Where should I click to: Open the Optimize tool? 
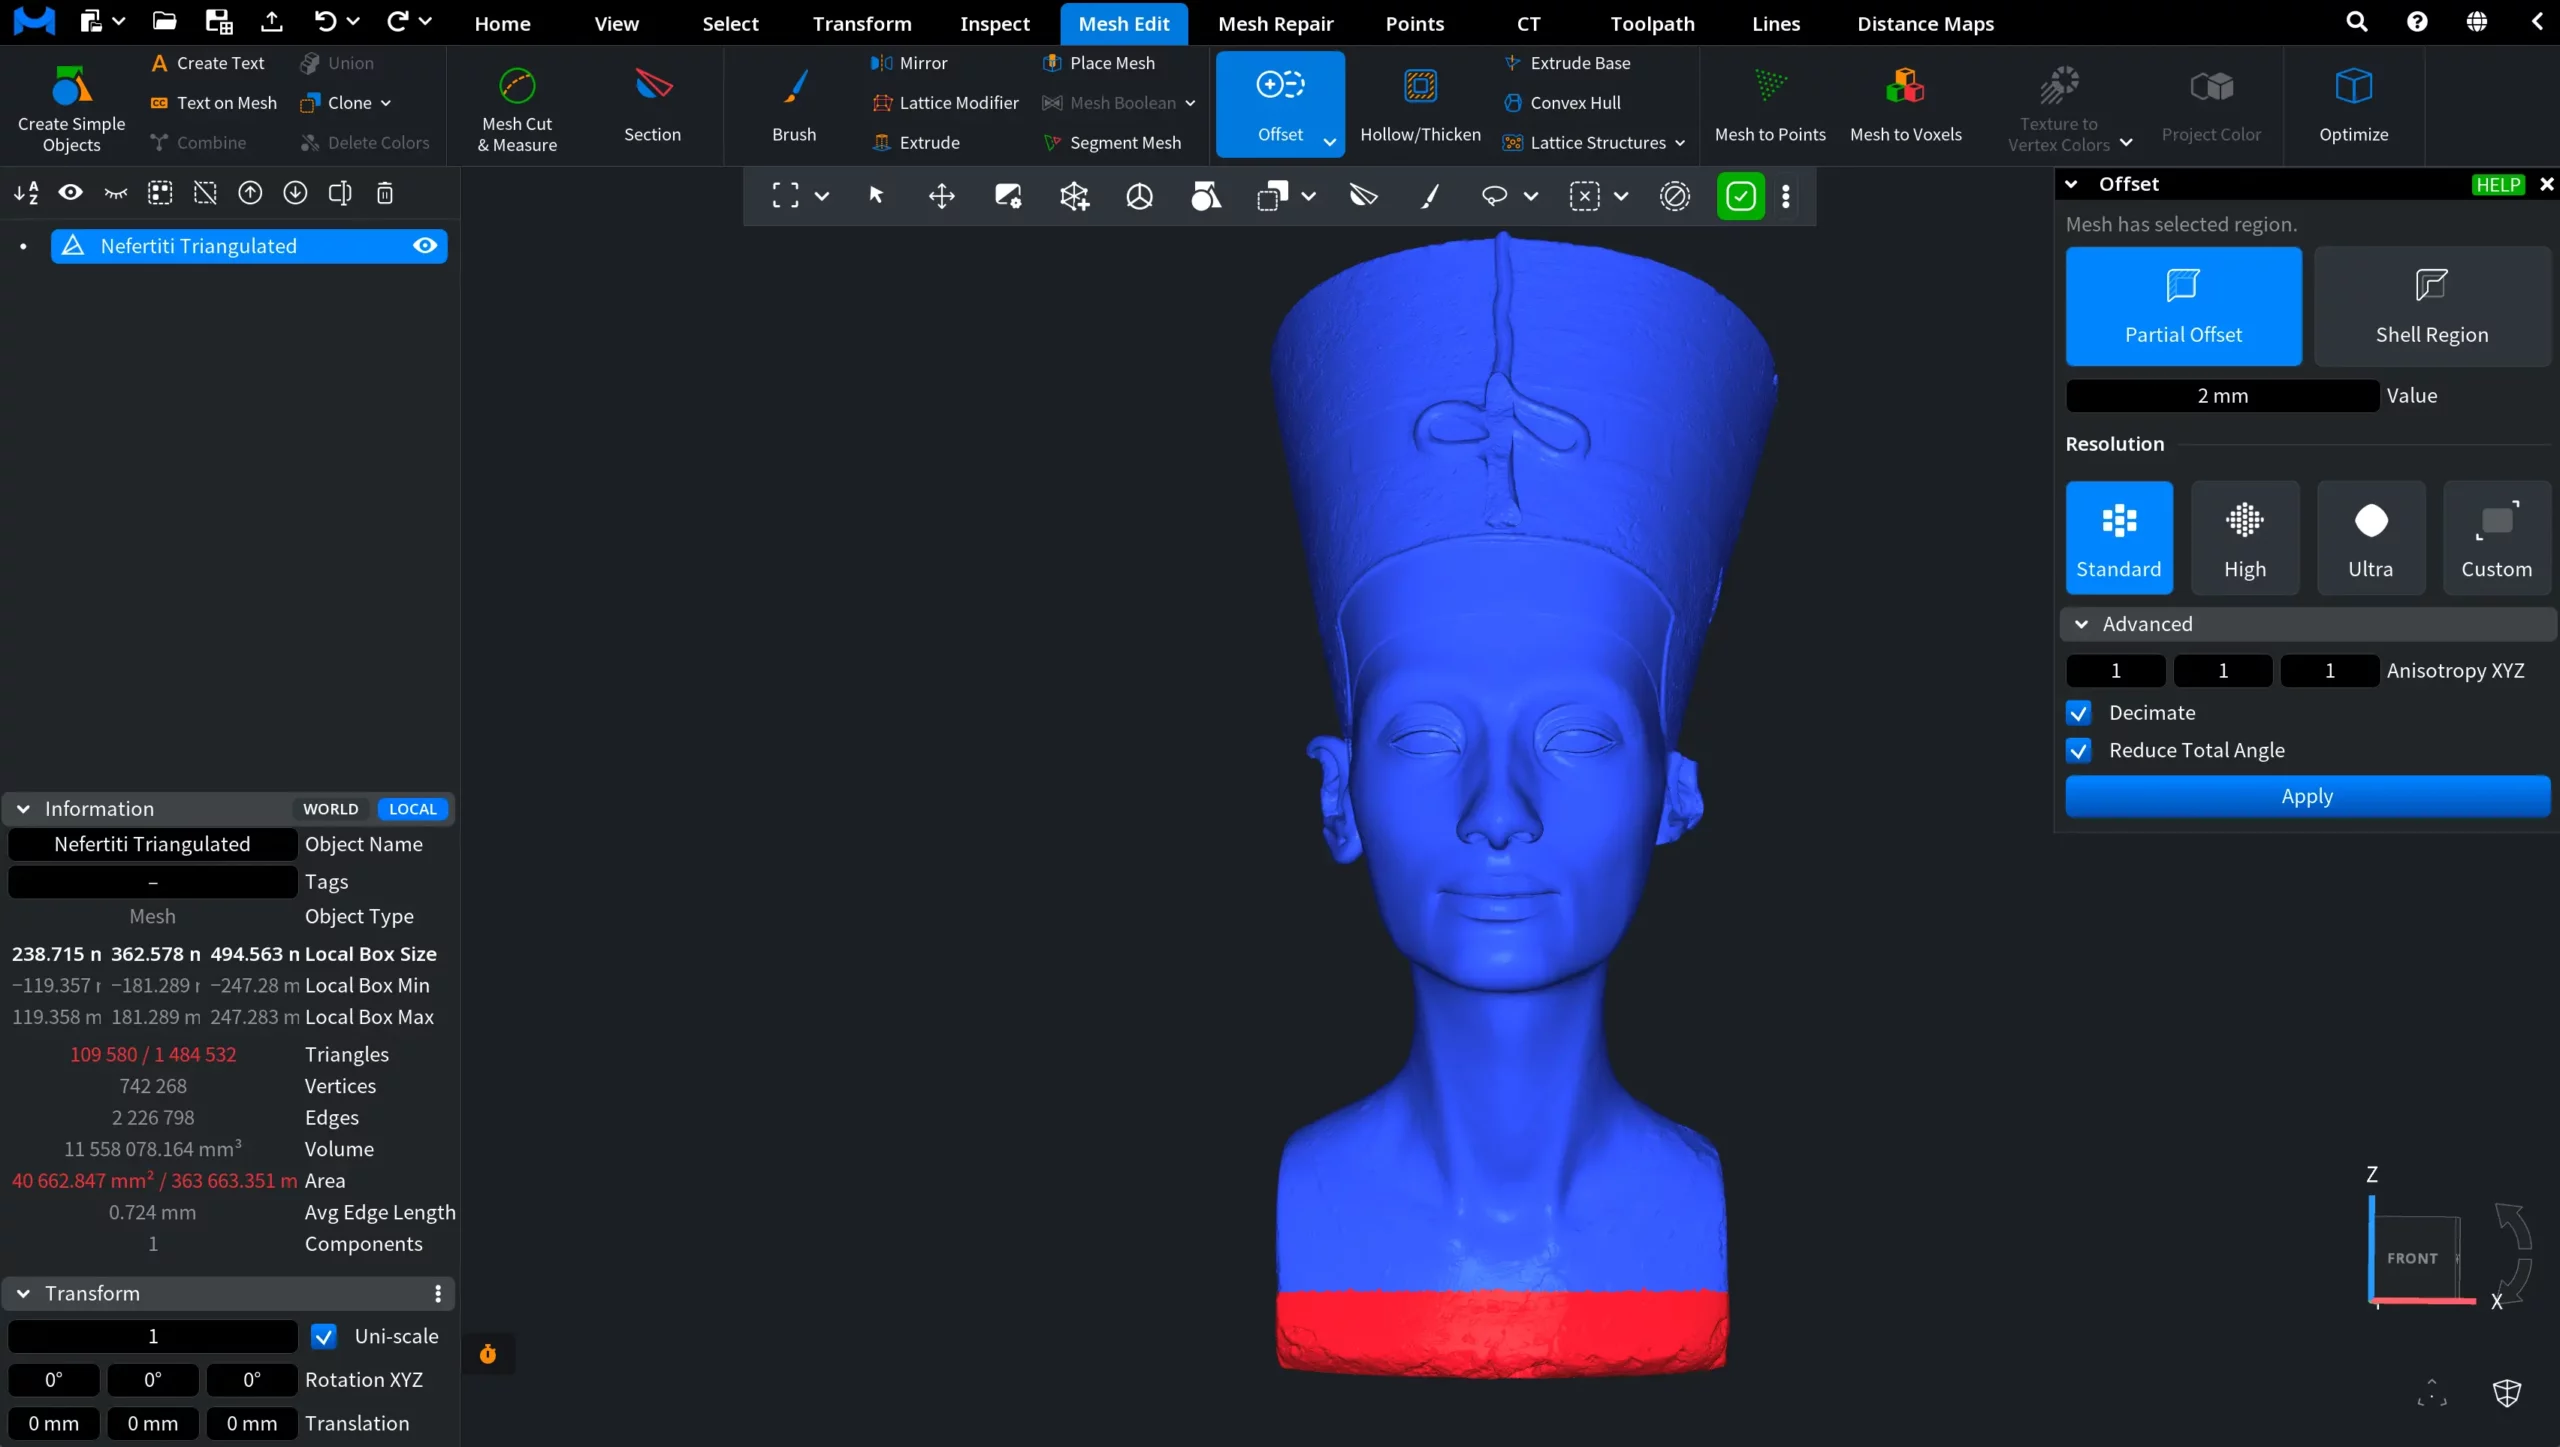pos(2353,105)
